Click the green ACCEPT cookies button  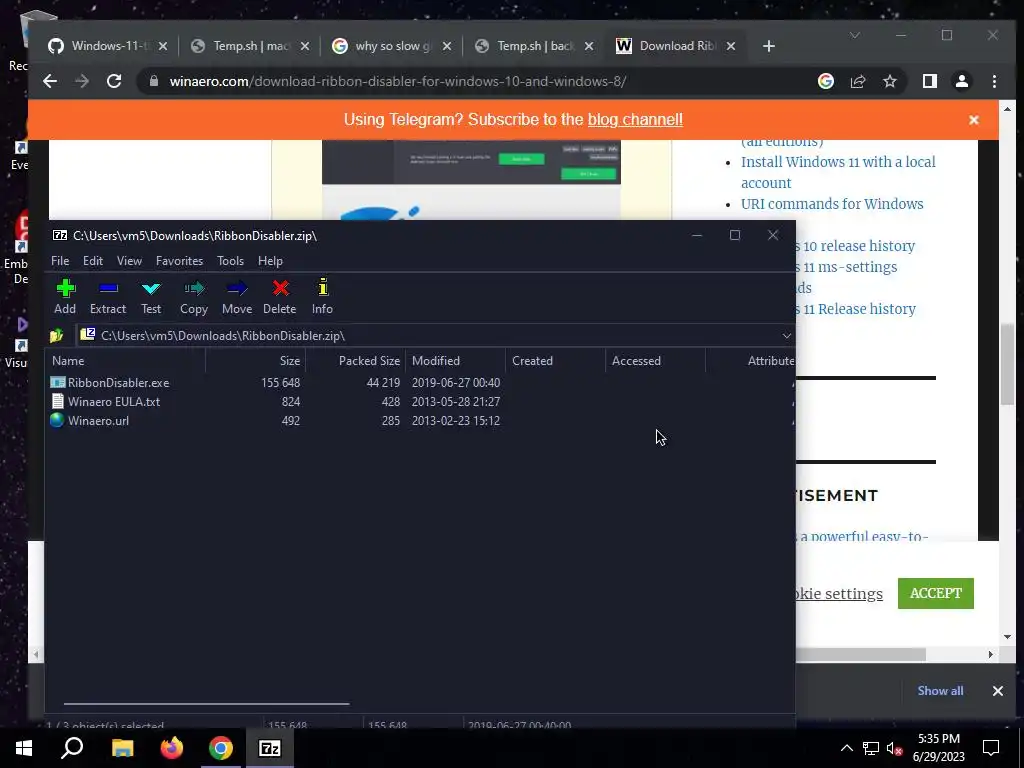point(935,593)
